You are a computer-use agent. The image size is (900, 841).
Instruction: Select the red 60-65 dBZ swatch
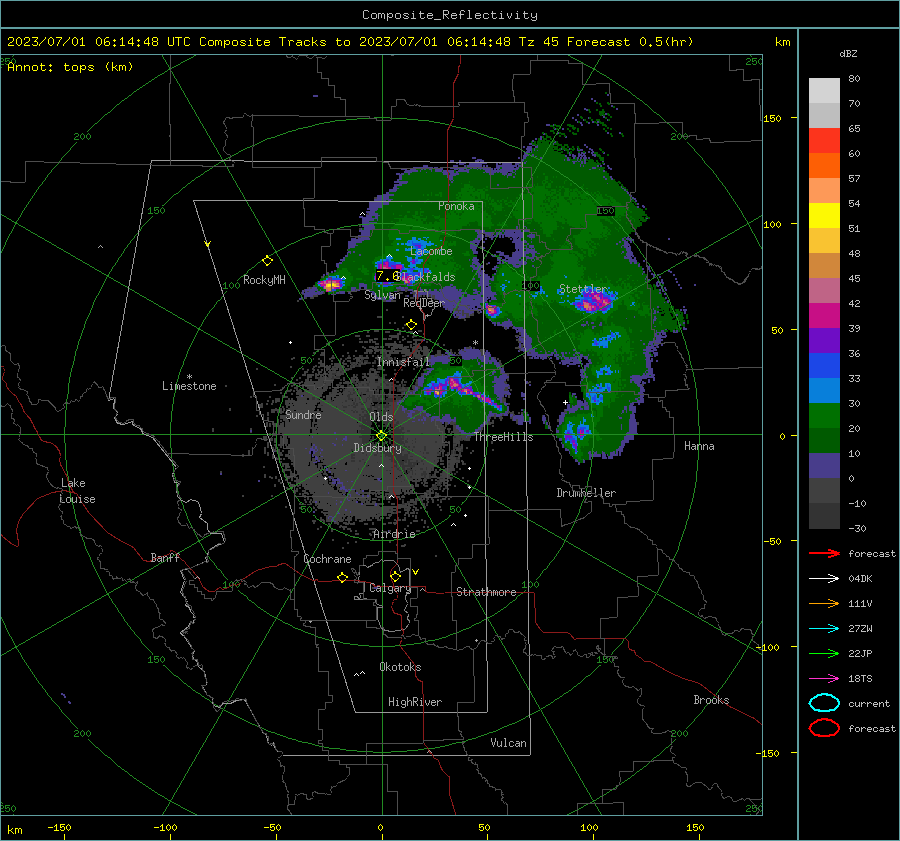824,141
